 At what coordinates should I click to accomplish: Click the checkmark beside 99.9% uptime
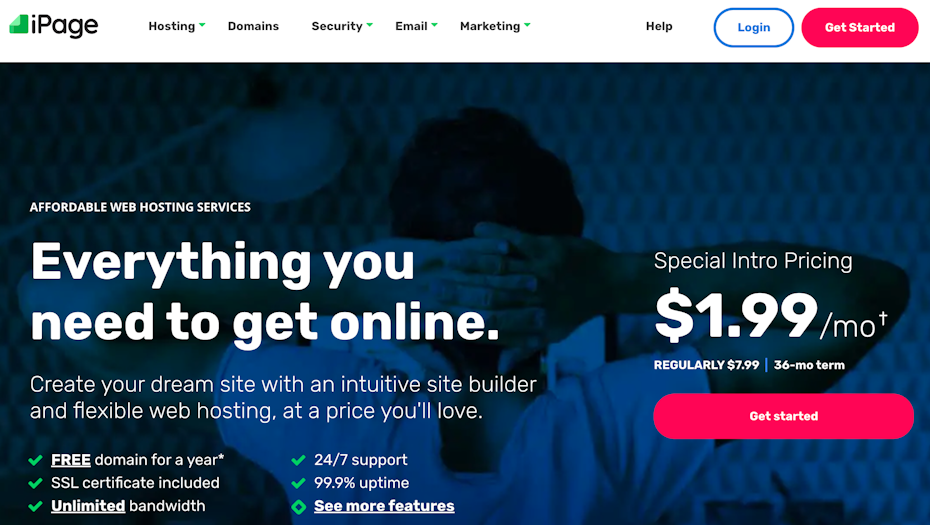click(298, 483)
